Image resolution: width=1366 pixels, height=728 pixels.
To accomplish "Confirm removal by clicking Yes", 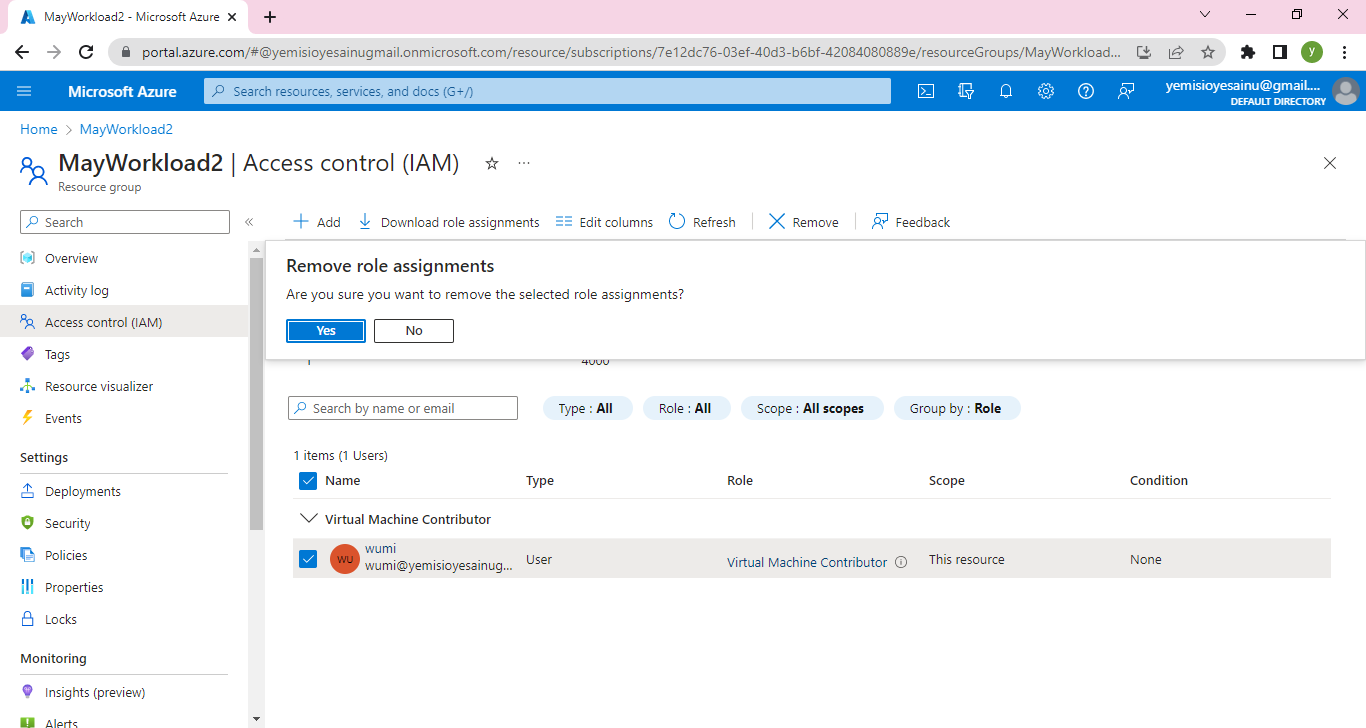I will pyautogui.click(x=326, y=331).
